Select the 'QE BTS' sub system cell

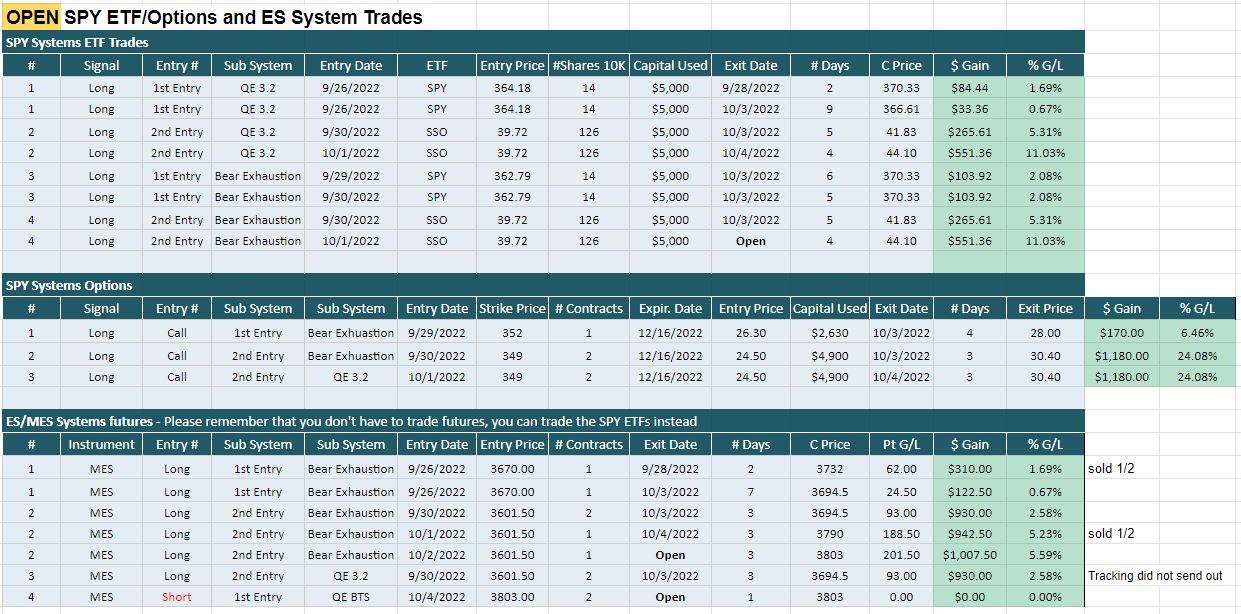[x=351, y=597]
